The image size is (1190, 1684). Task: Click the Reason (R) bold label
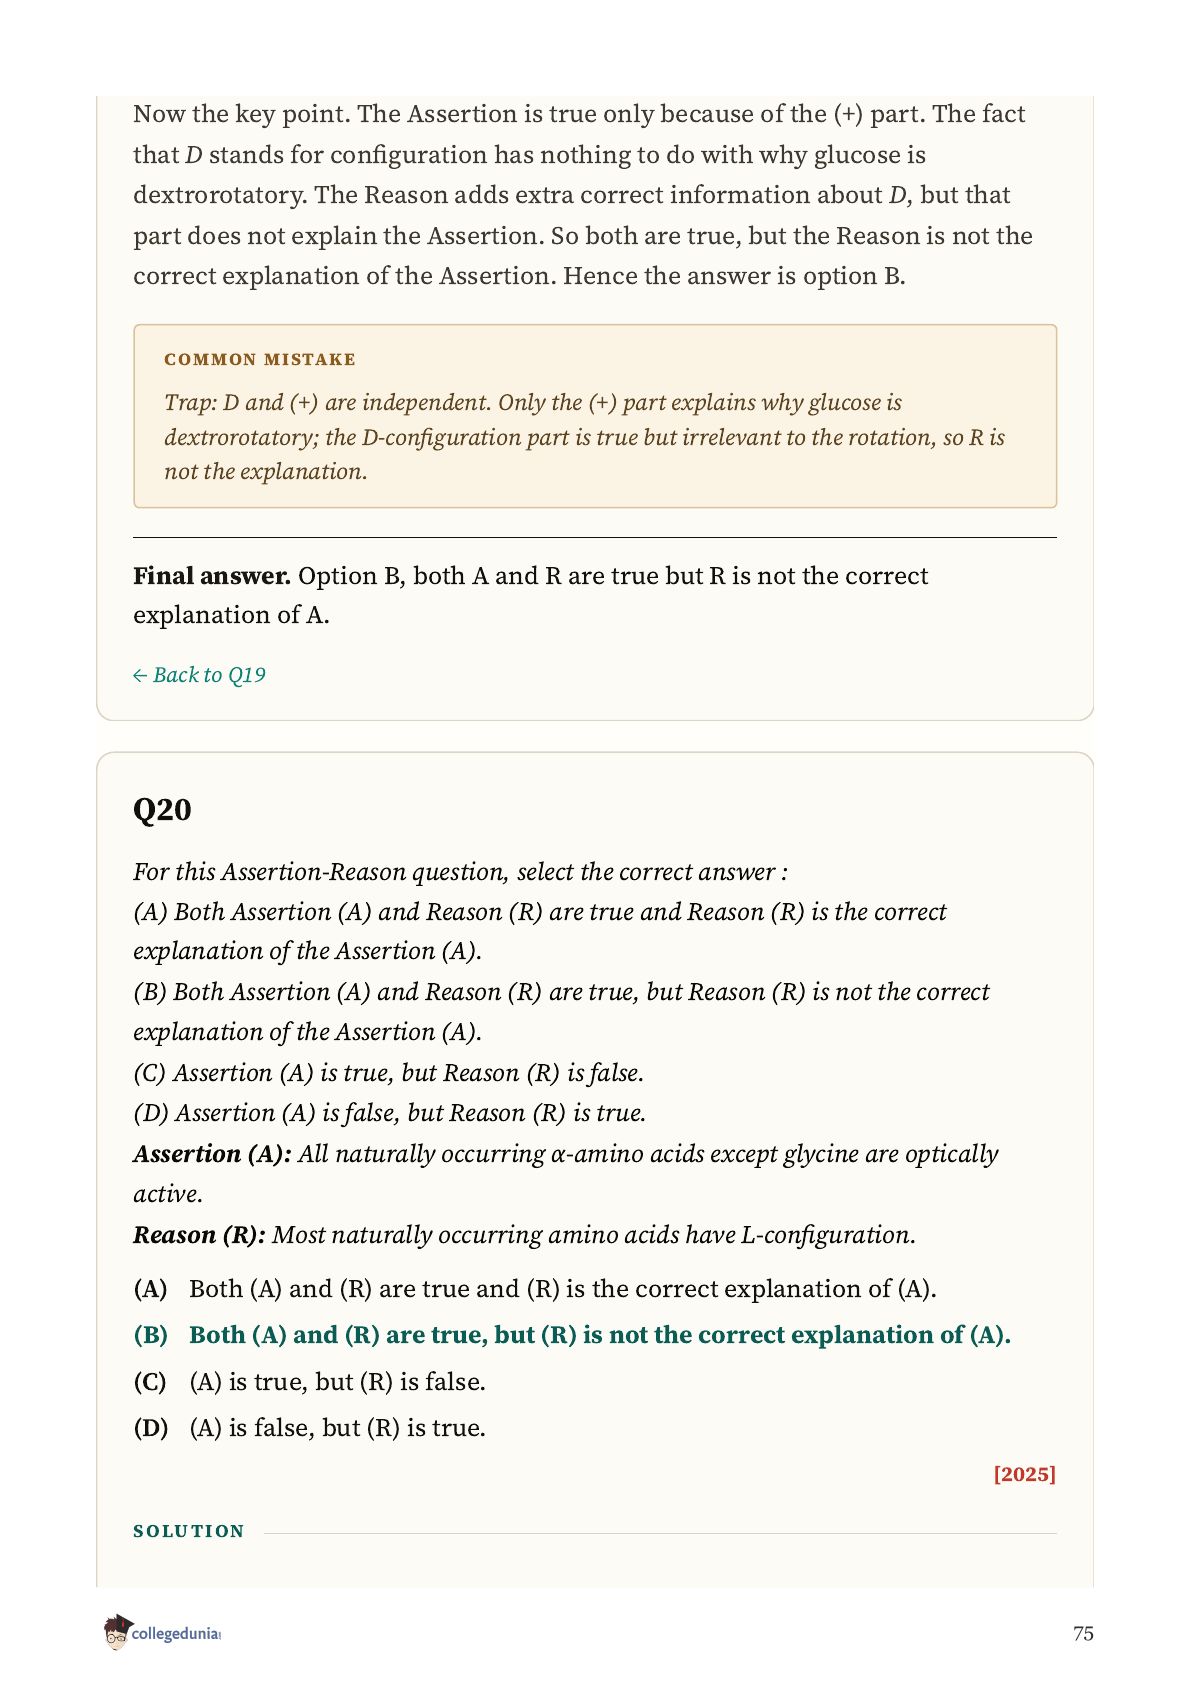pos(199,1235)
